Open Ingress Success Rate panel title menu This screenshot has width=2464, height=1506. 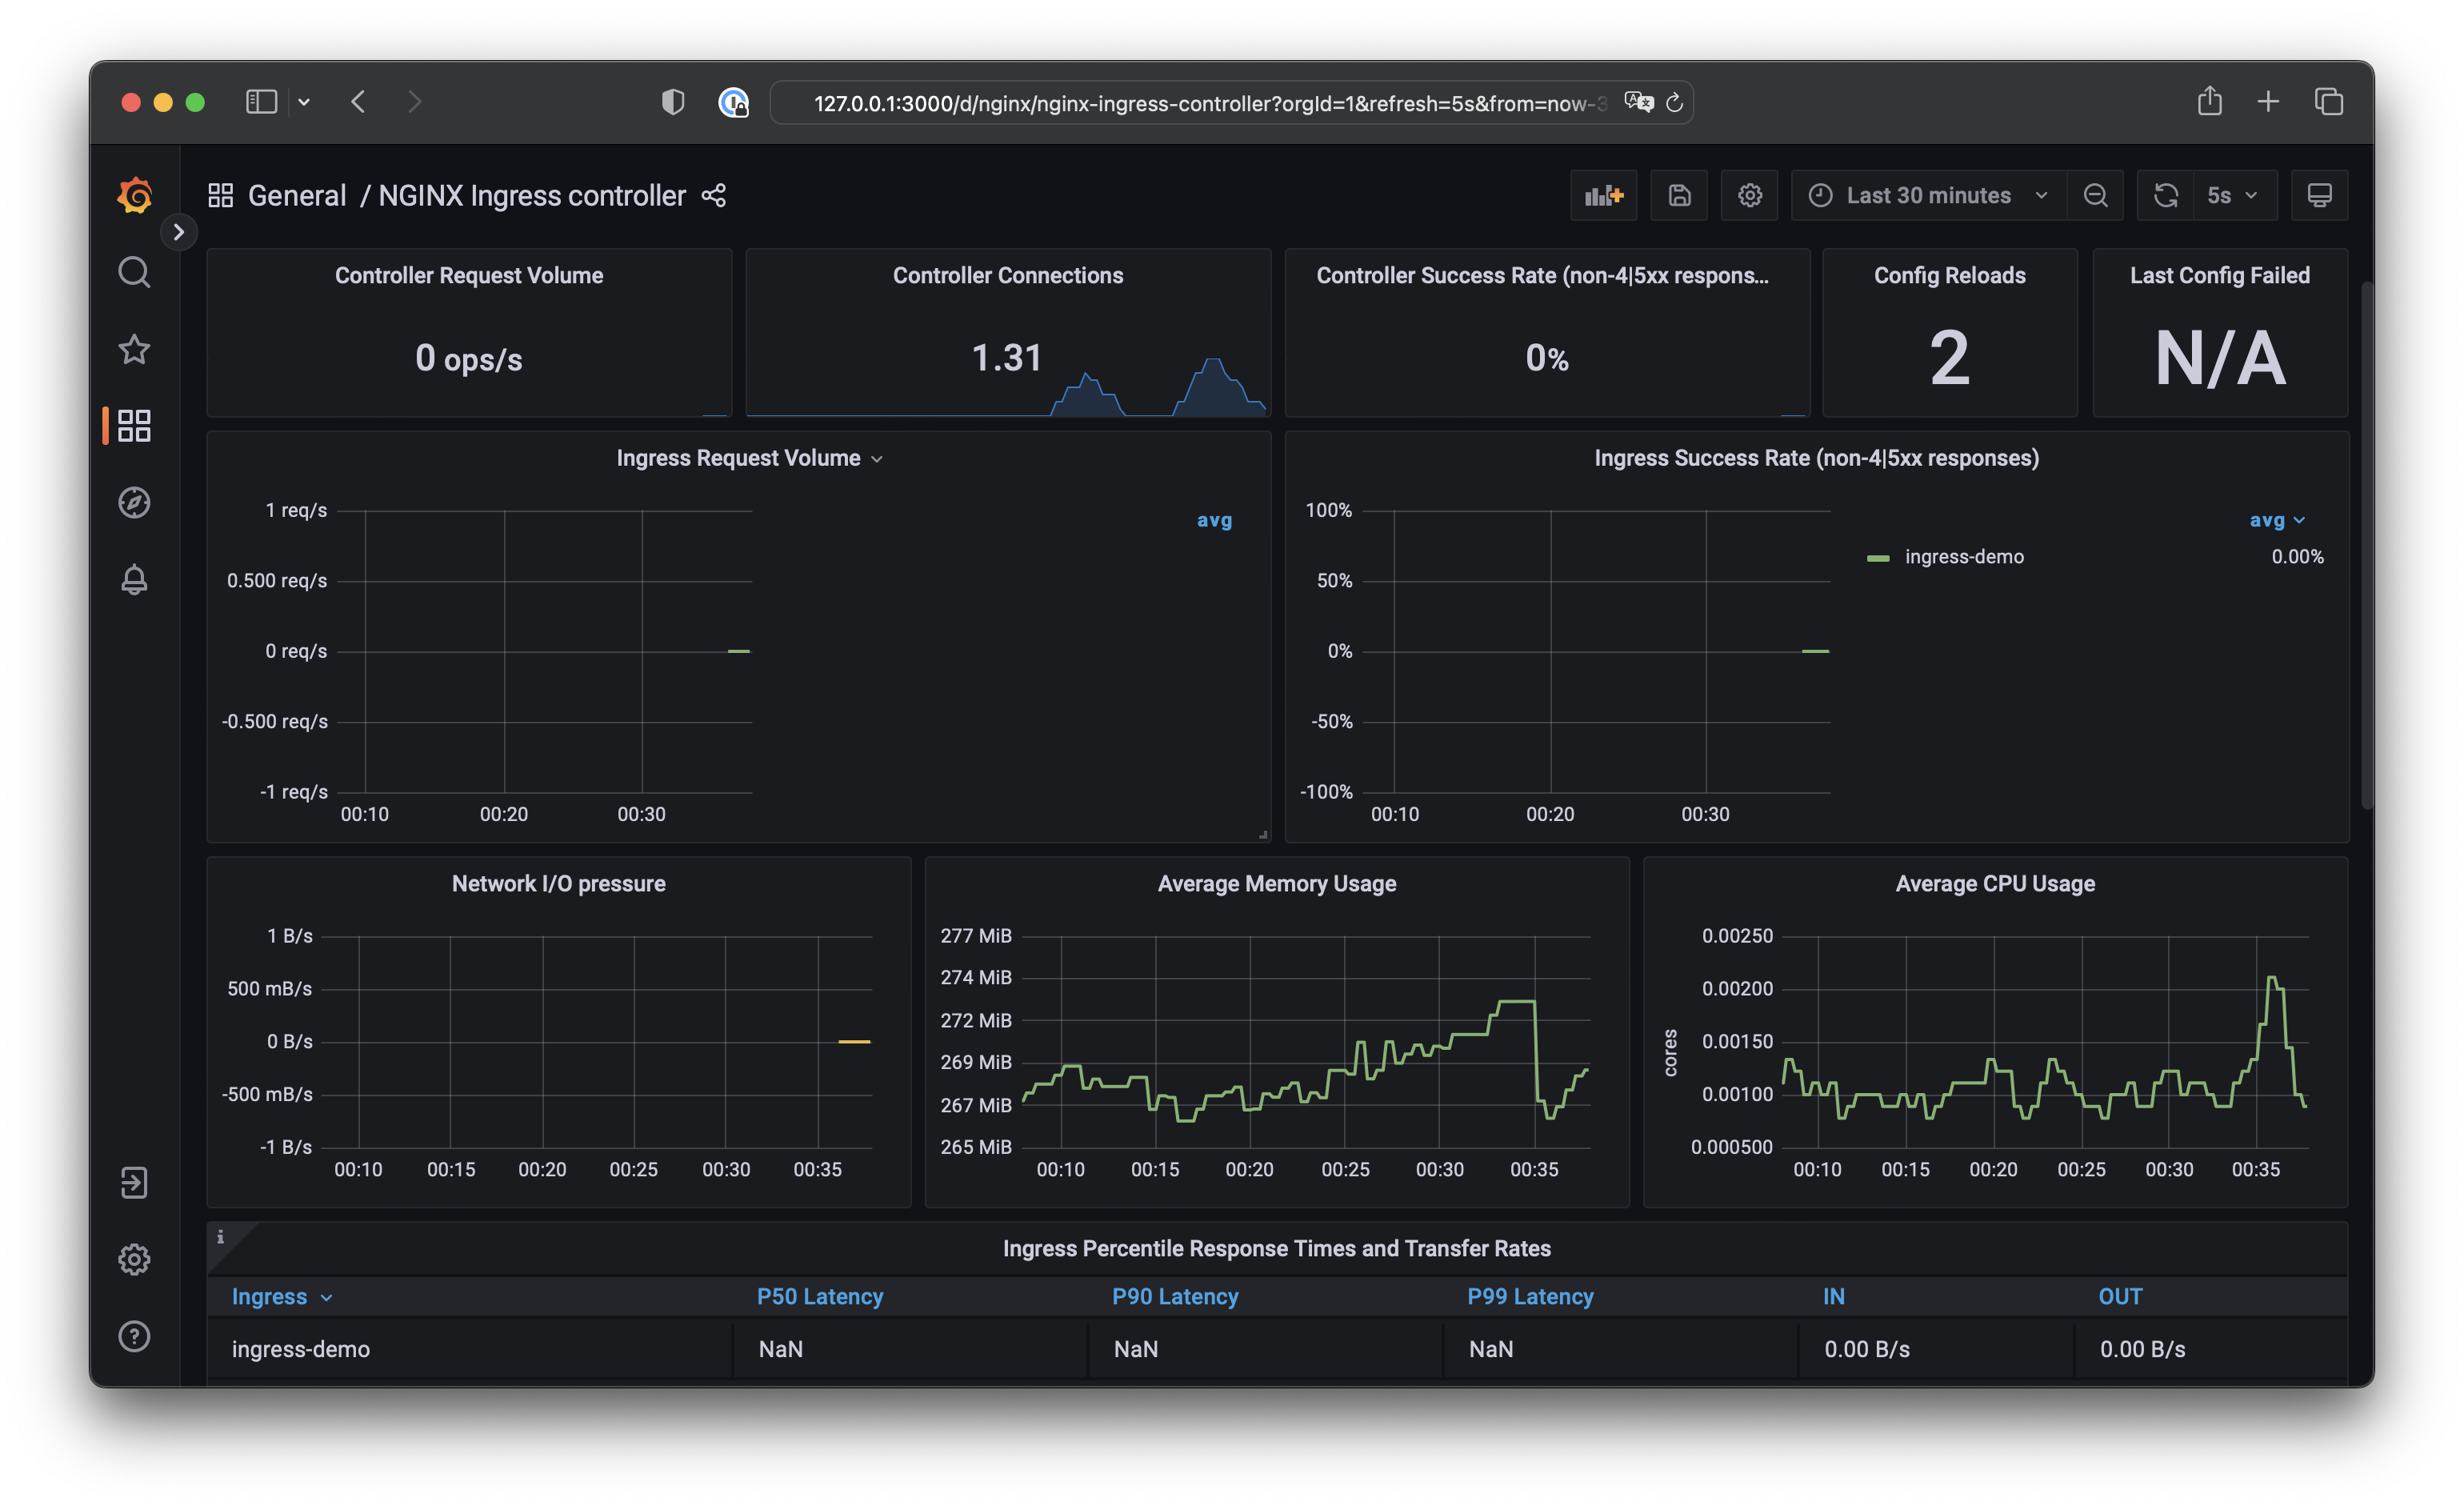(x=1816, y=458)
